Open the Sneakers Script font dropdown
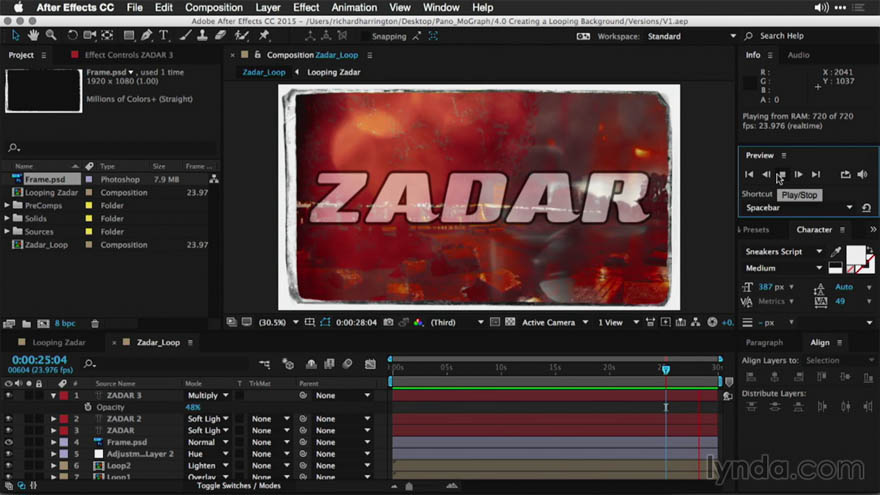Viewport: 880px width, 495px height. coord(783,251)
